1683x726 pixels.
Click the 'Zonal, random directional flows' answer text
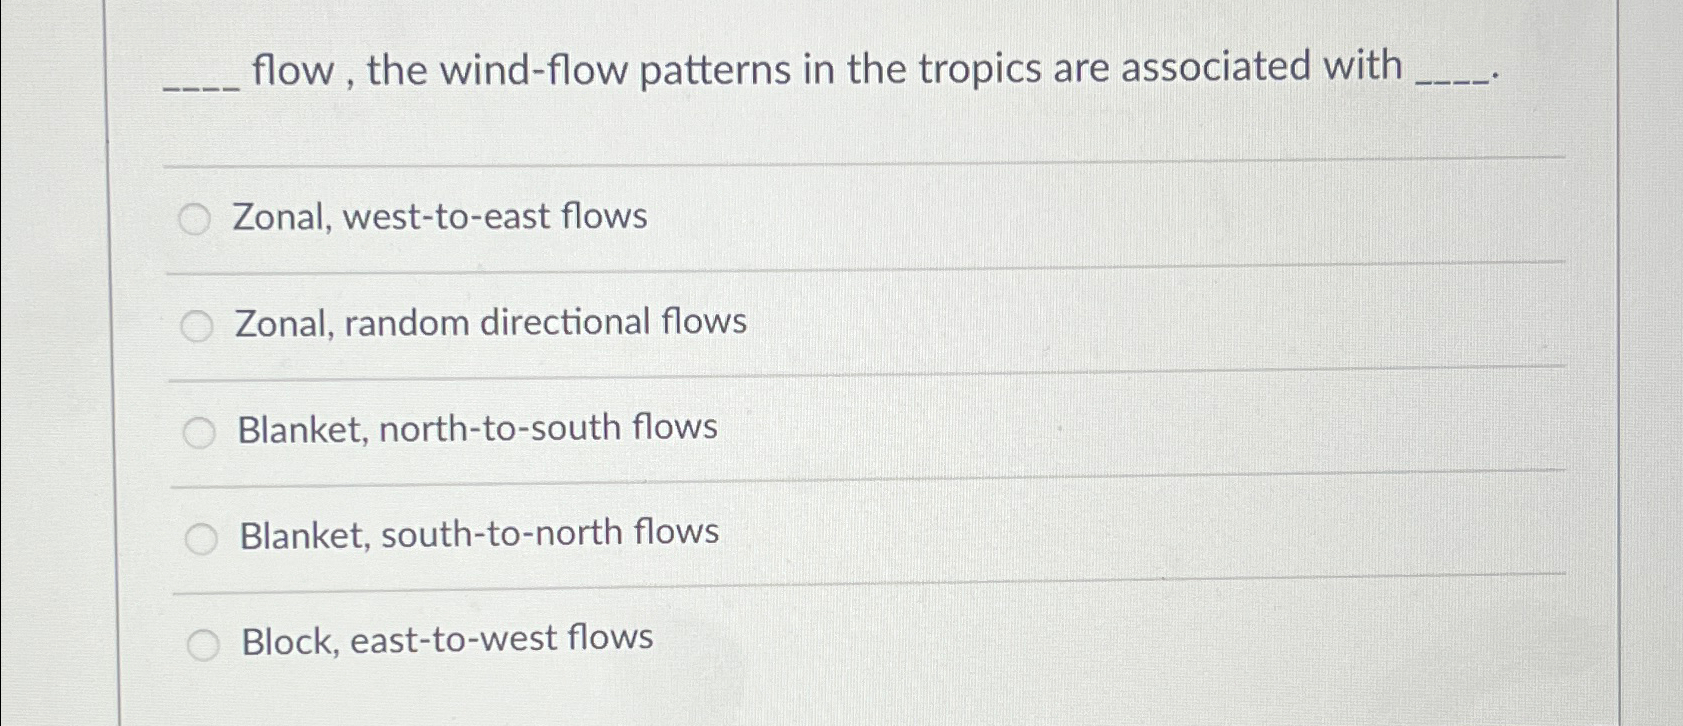[x=491, y=322]
